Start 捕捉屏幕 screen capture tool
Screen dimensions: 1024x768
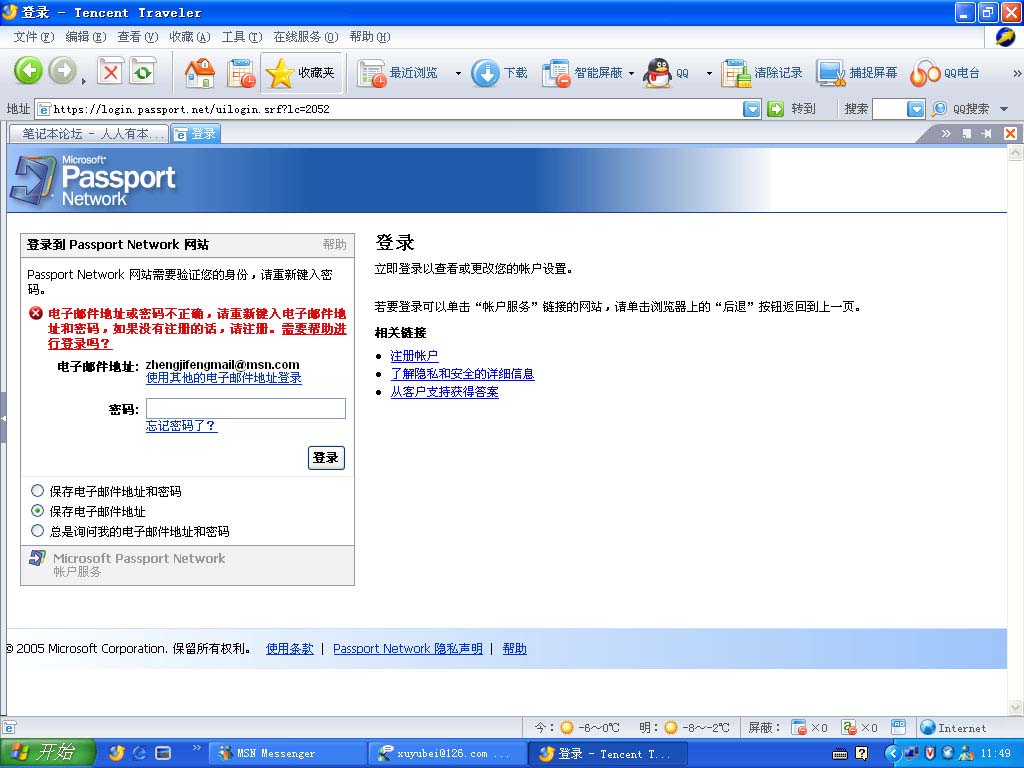point(857,72)
